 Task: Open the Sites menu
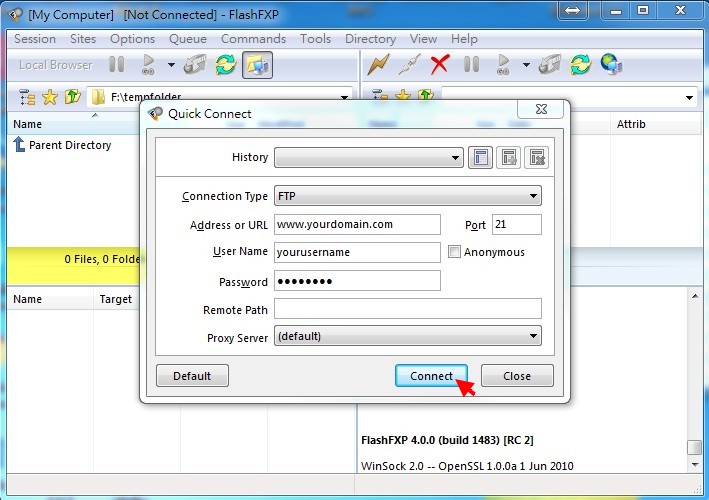(x=83, y=39)
